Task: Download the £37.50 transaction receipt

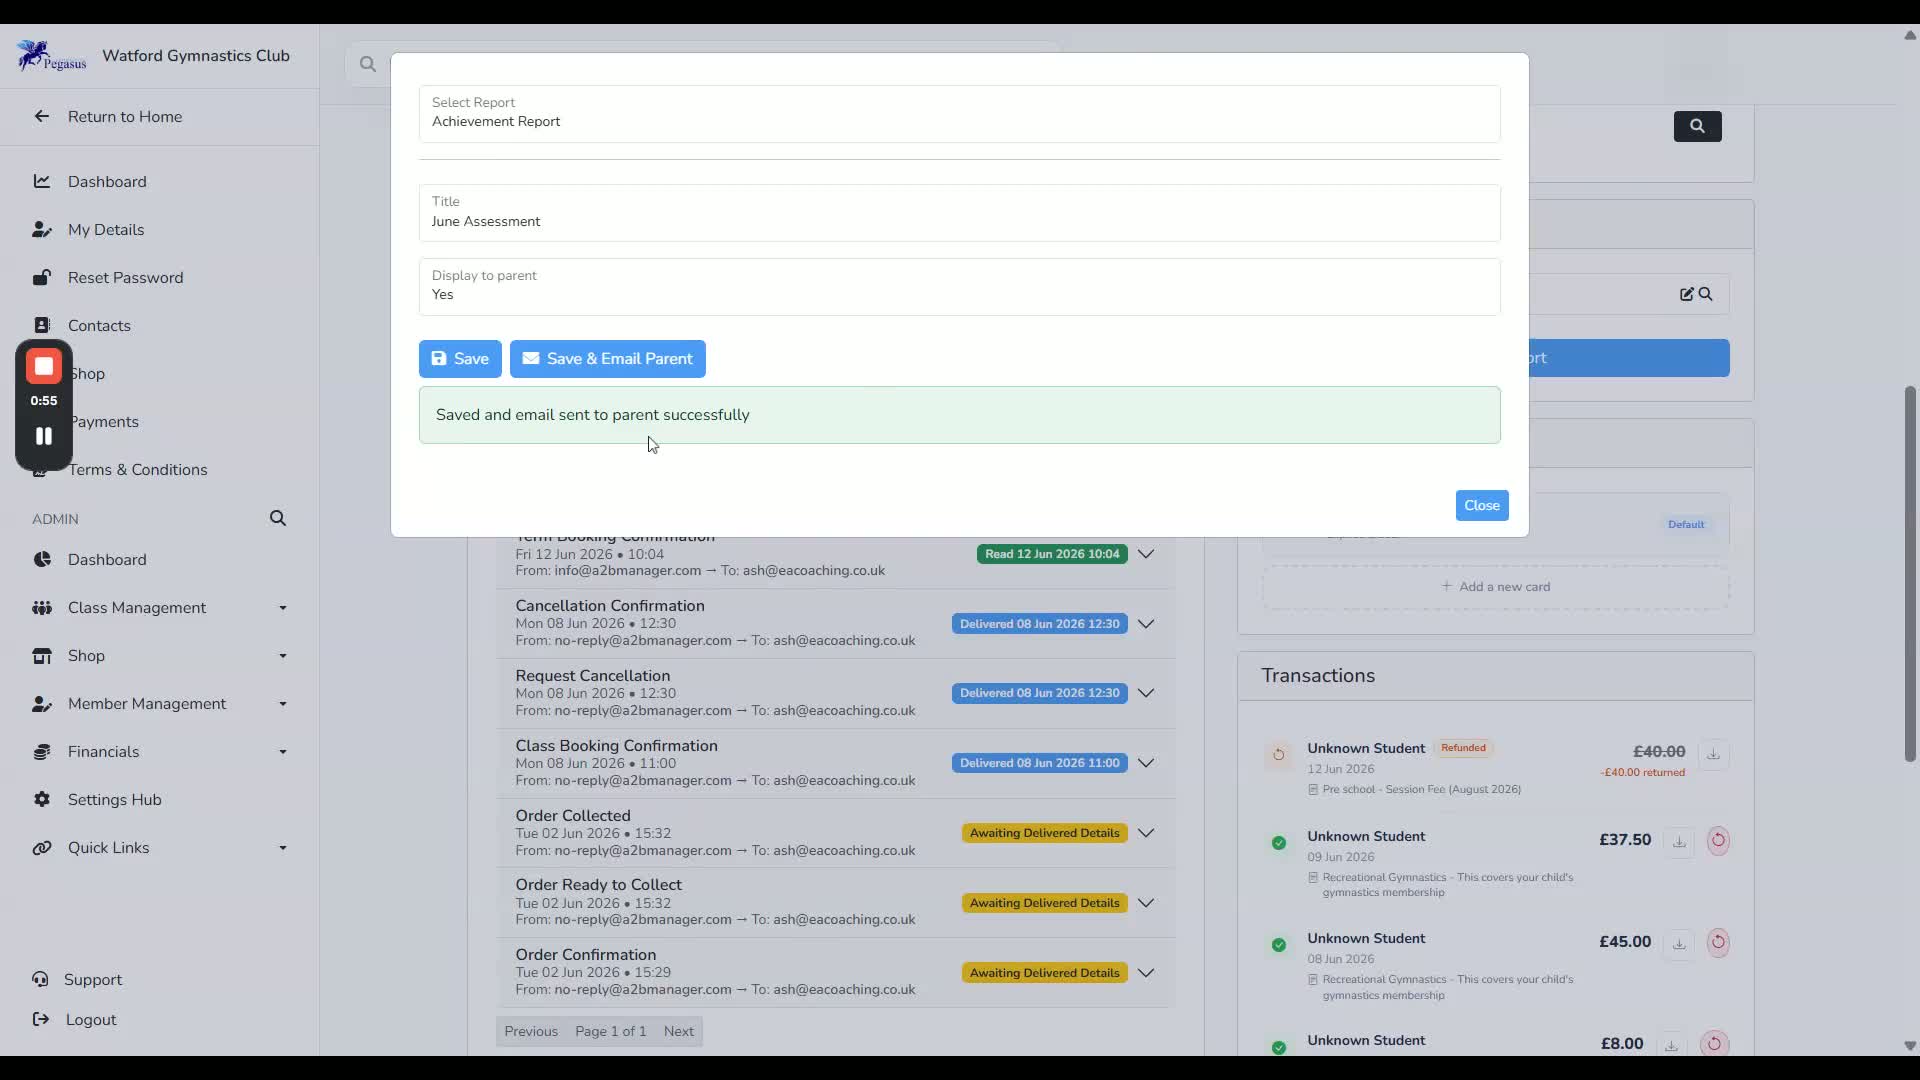Action: point(1679,841)
